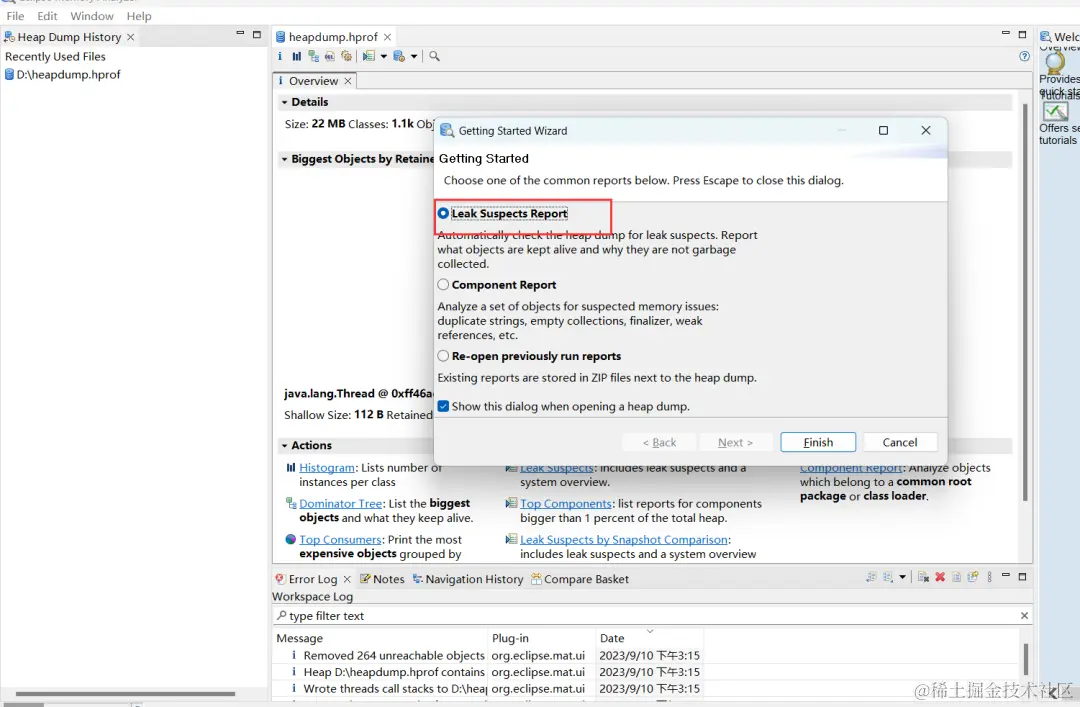Image resolution: width=1080 pixels, height=707 pixels.
Task: Click the Top Consumers pie icon
Action: pos(291,539)
